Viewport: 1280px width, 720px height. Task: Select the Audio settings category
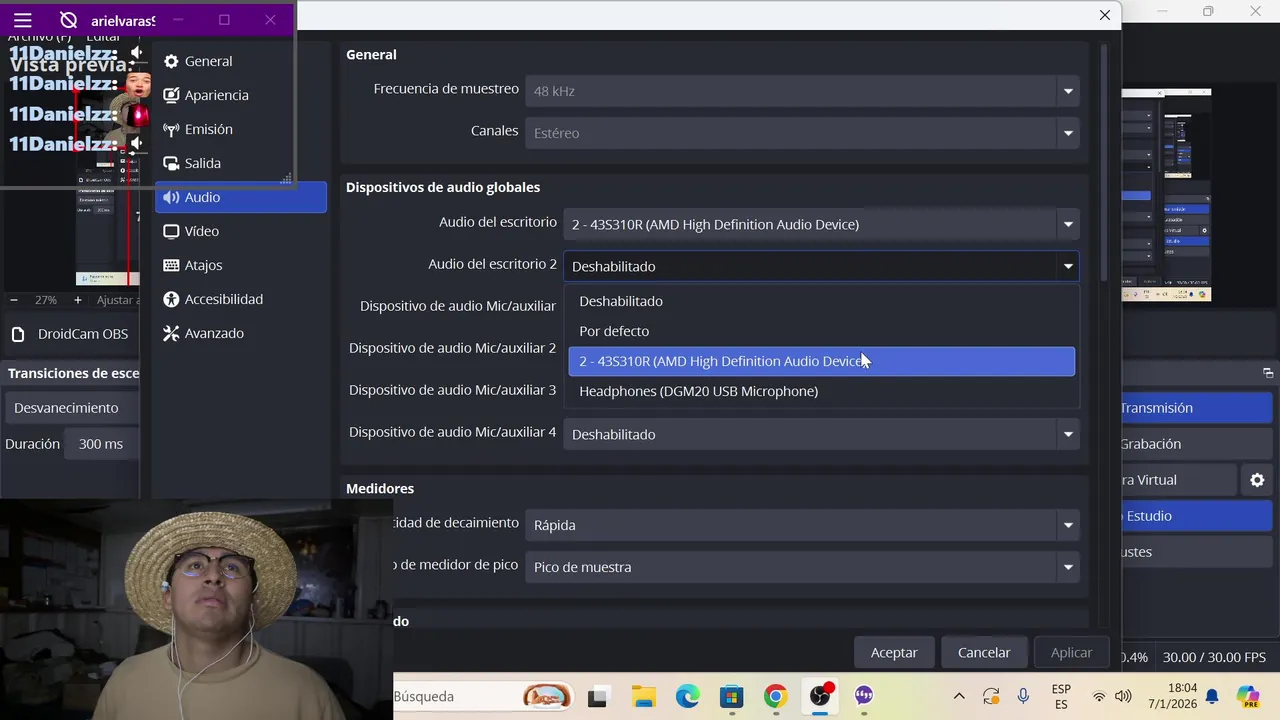(241, 197)
